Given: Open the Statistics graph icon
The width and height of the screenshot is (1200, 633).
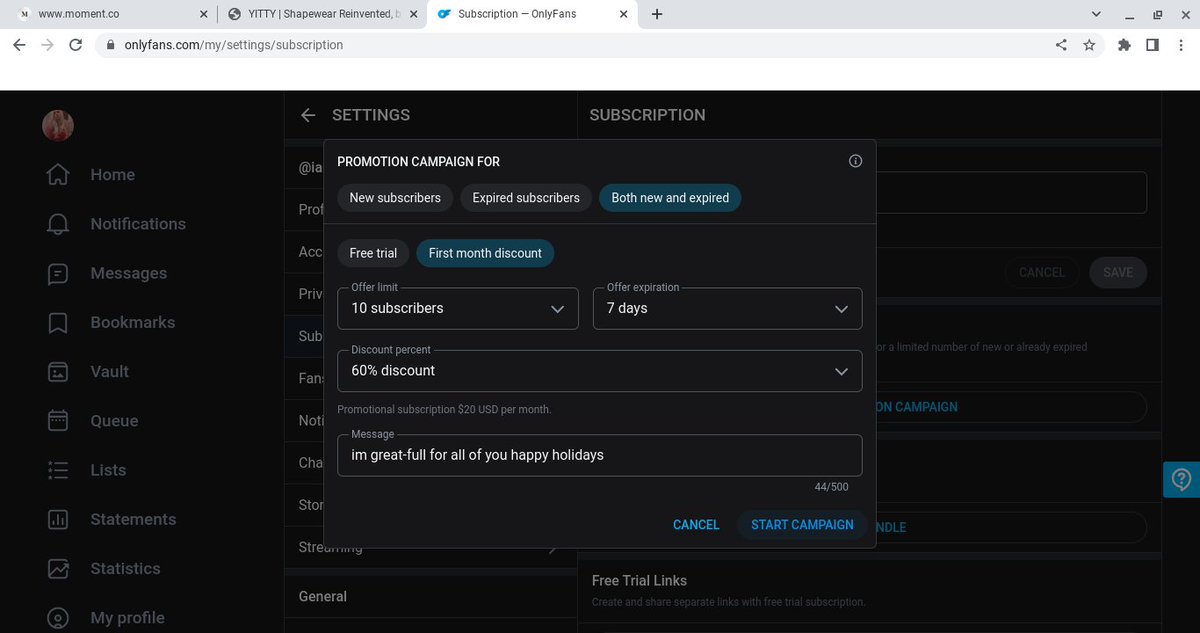Looking at the screenshot, I should pyautogui.click(x=58, y=568).
